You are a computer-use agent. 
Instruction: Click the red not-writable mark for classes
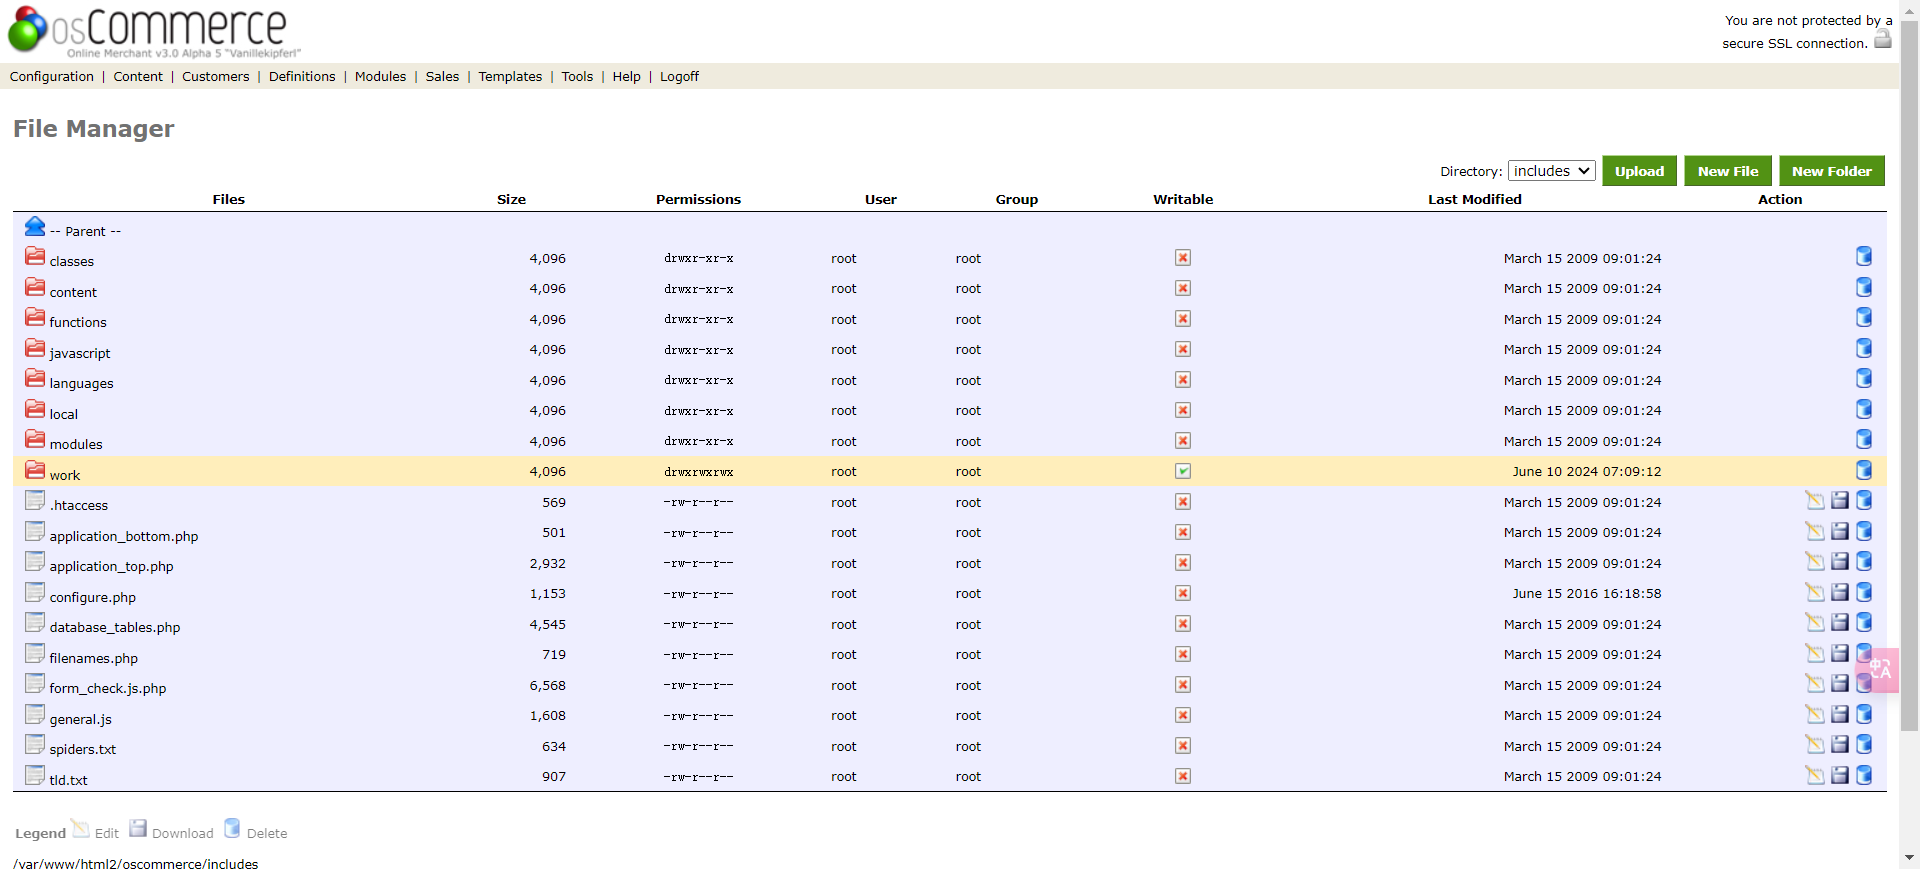click(x=1183, y=258)
